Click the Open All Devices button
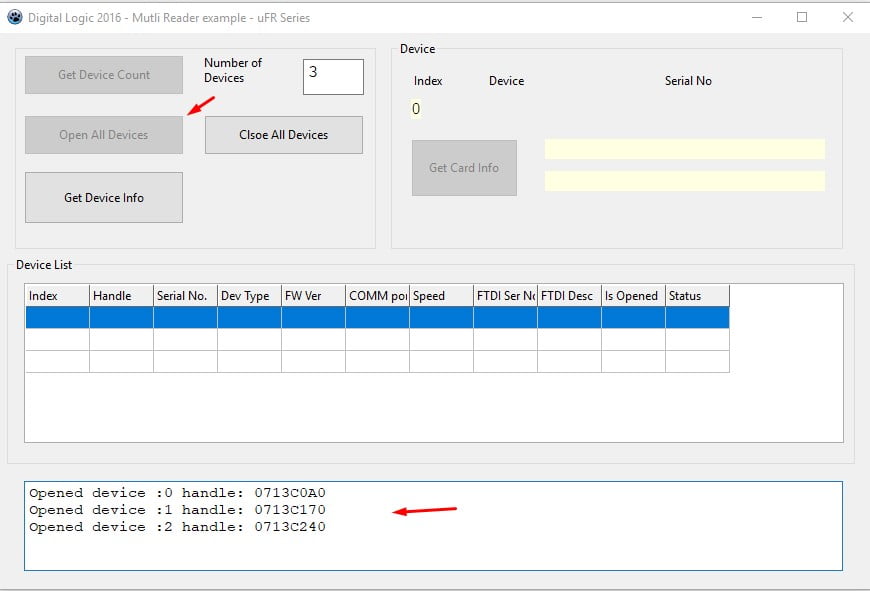Image resolution: width=870 pixels, height=591 pixels. (104, 135)
